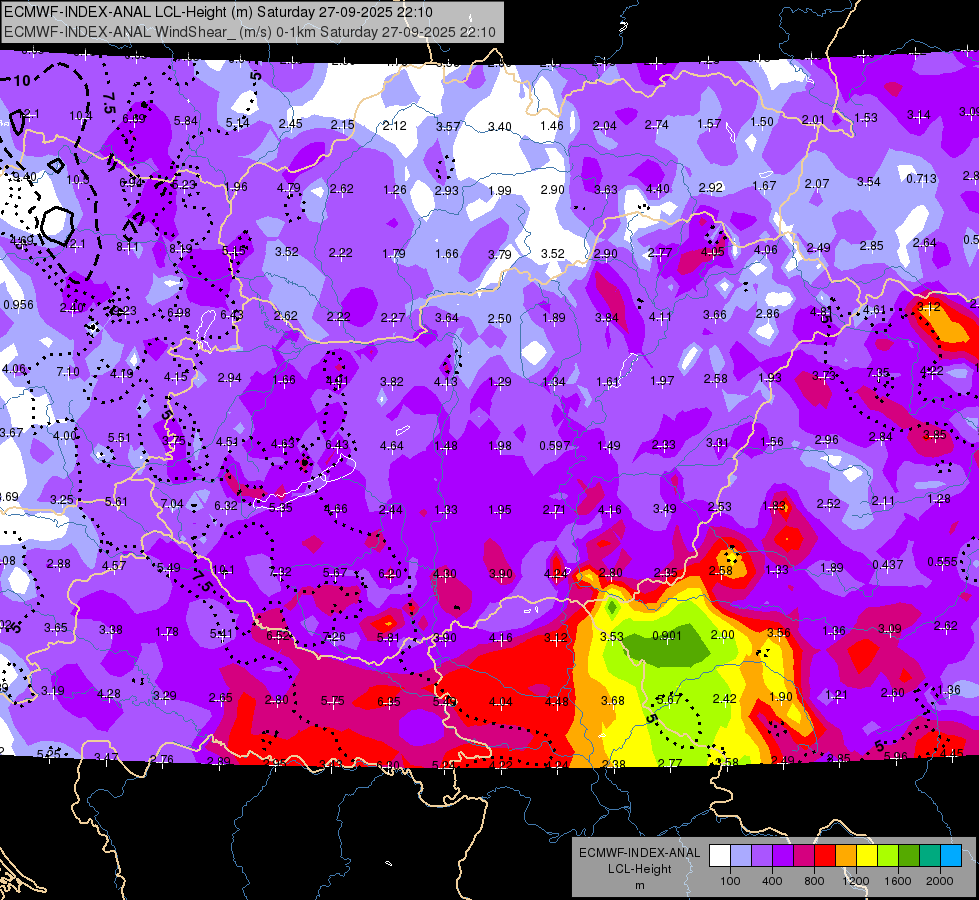Screen dimensions: 979x900
Task: Click the legend tick label 400
Action: [x=772, y=881]
